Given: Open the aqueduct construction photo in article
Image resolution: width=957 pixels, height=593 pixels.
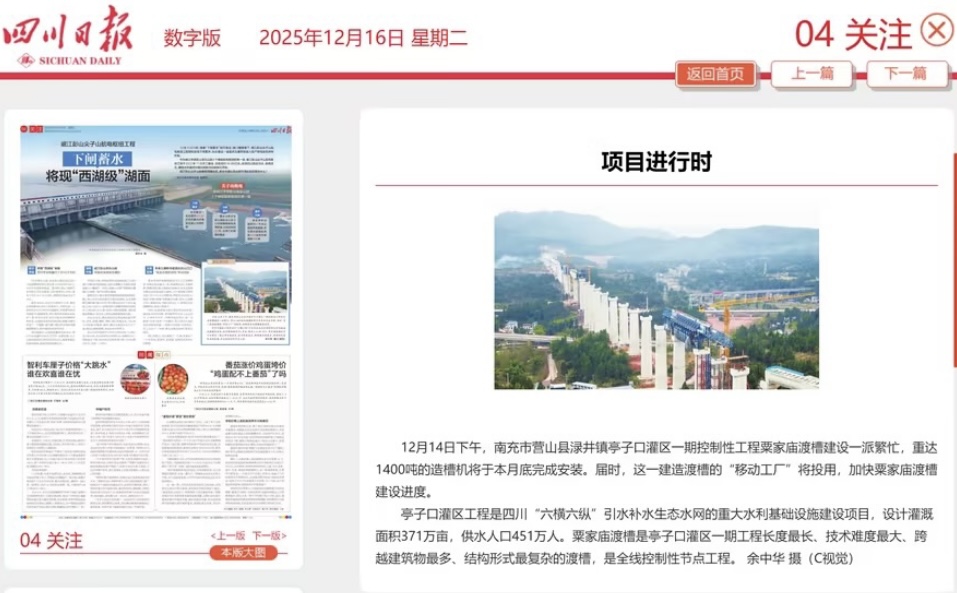Looking at the screenshot, I should point(656,297).
